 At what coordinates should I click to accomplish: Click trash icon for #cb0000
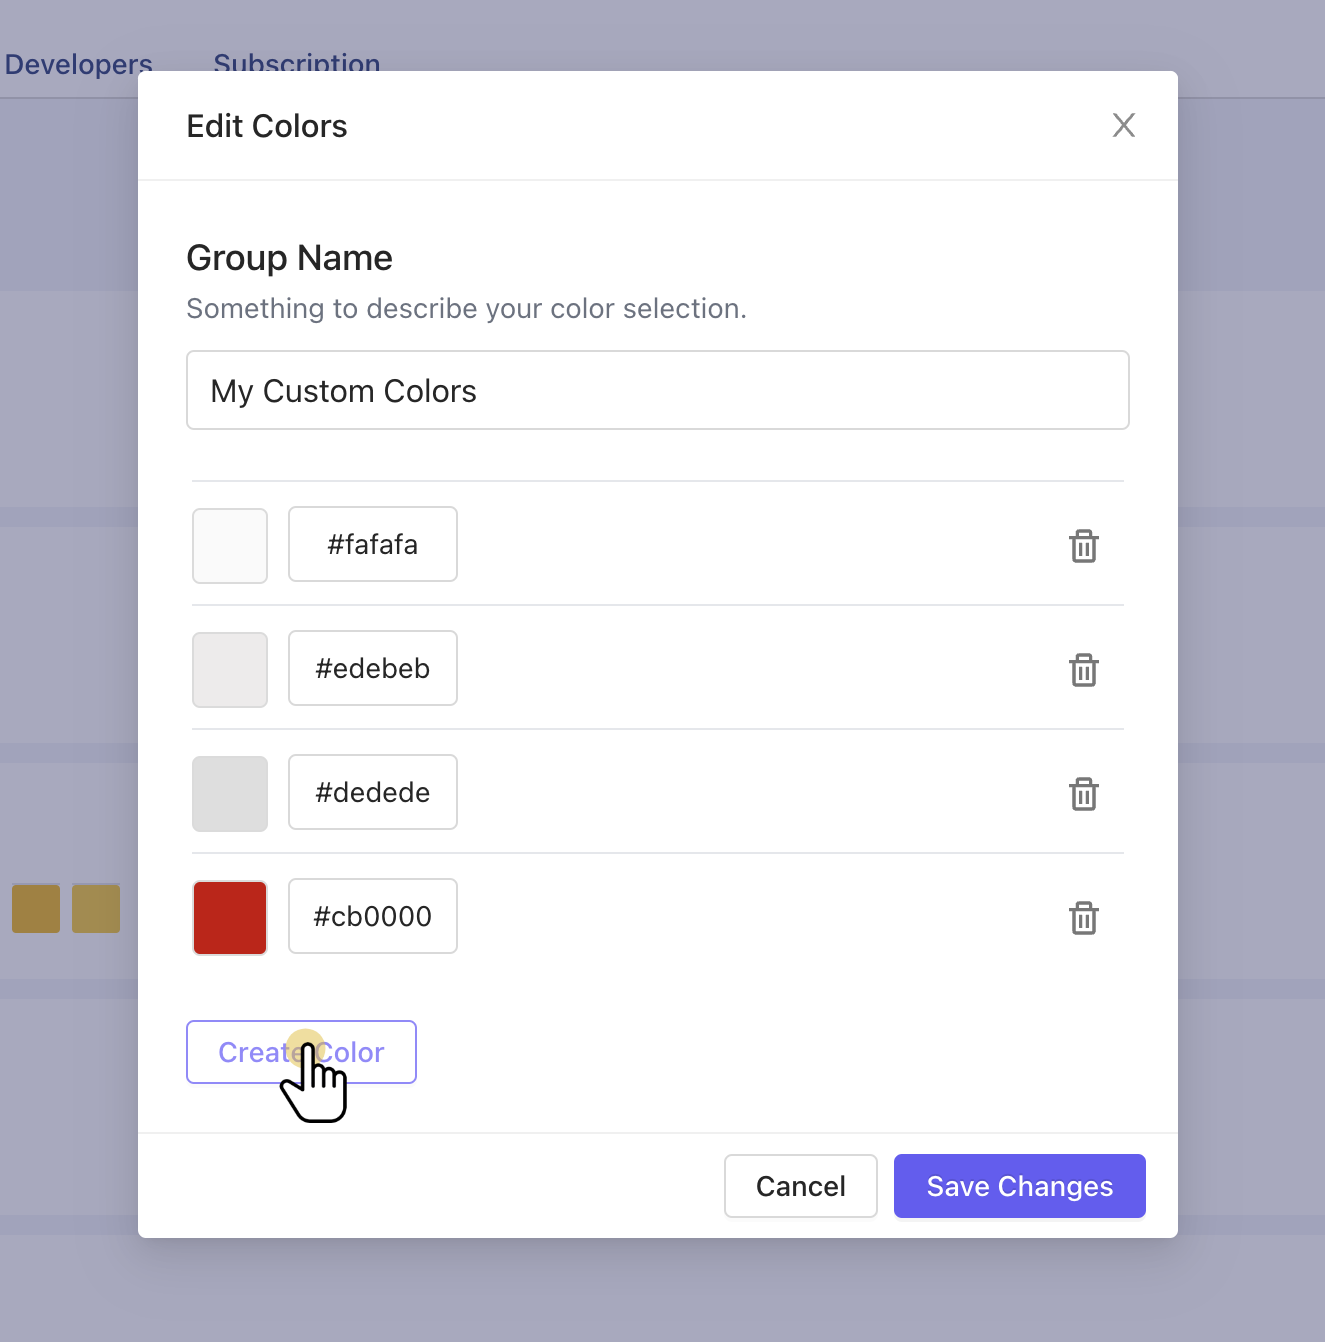click(1083, 918)
